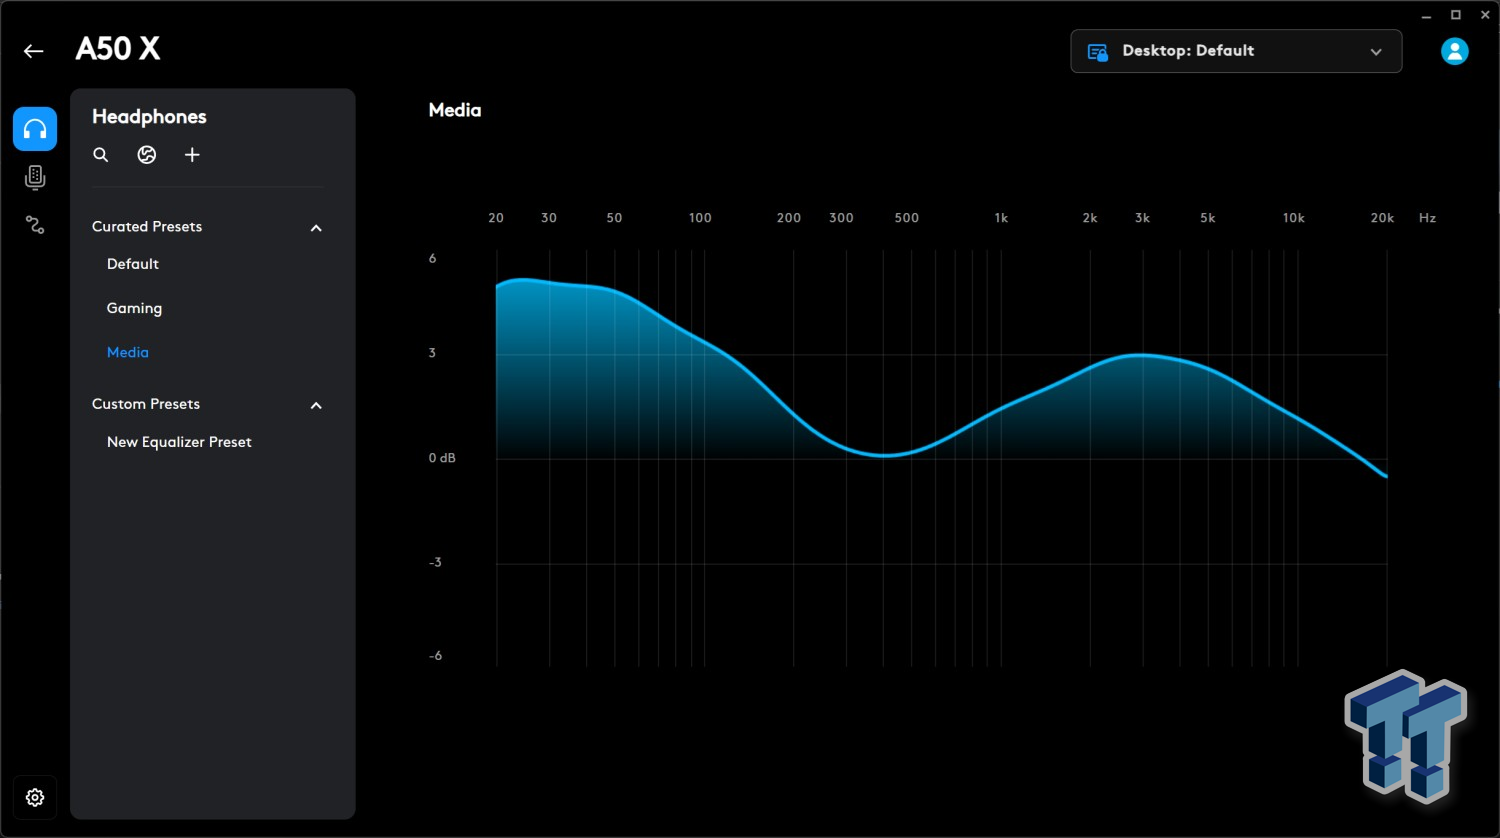Select the Gaming preset
Screen dimensions: 1500x838
click(134, 308)
